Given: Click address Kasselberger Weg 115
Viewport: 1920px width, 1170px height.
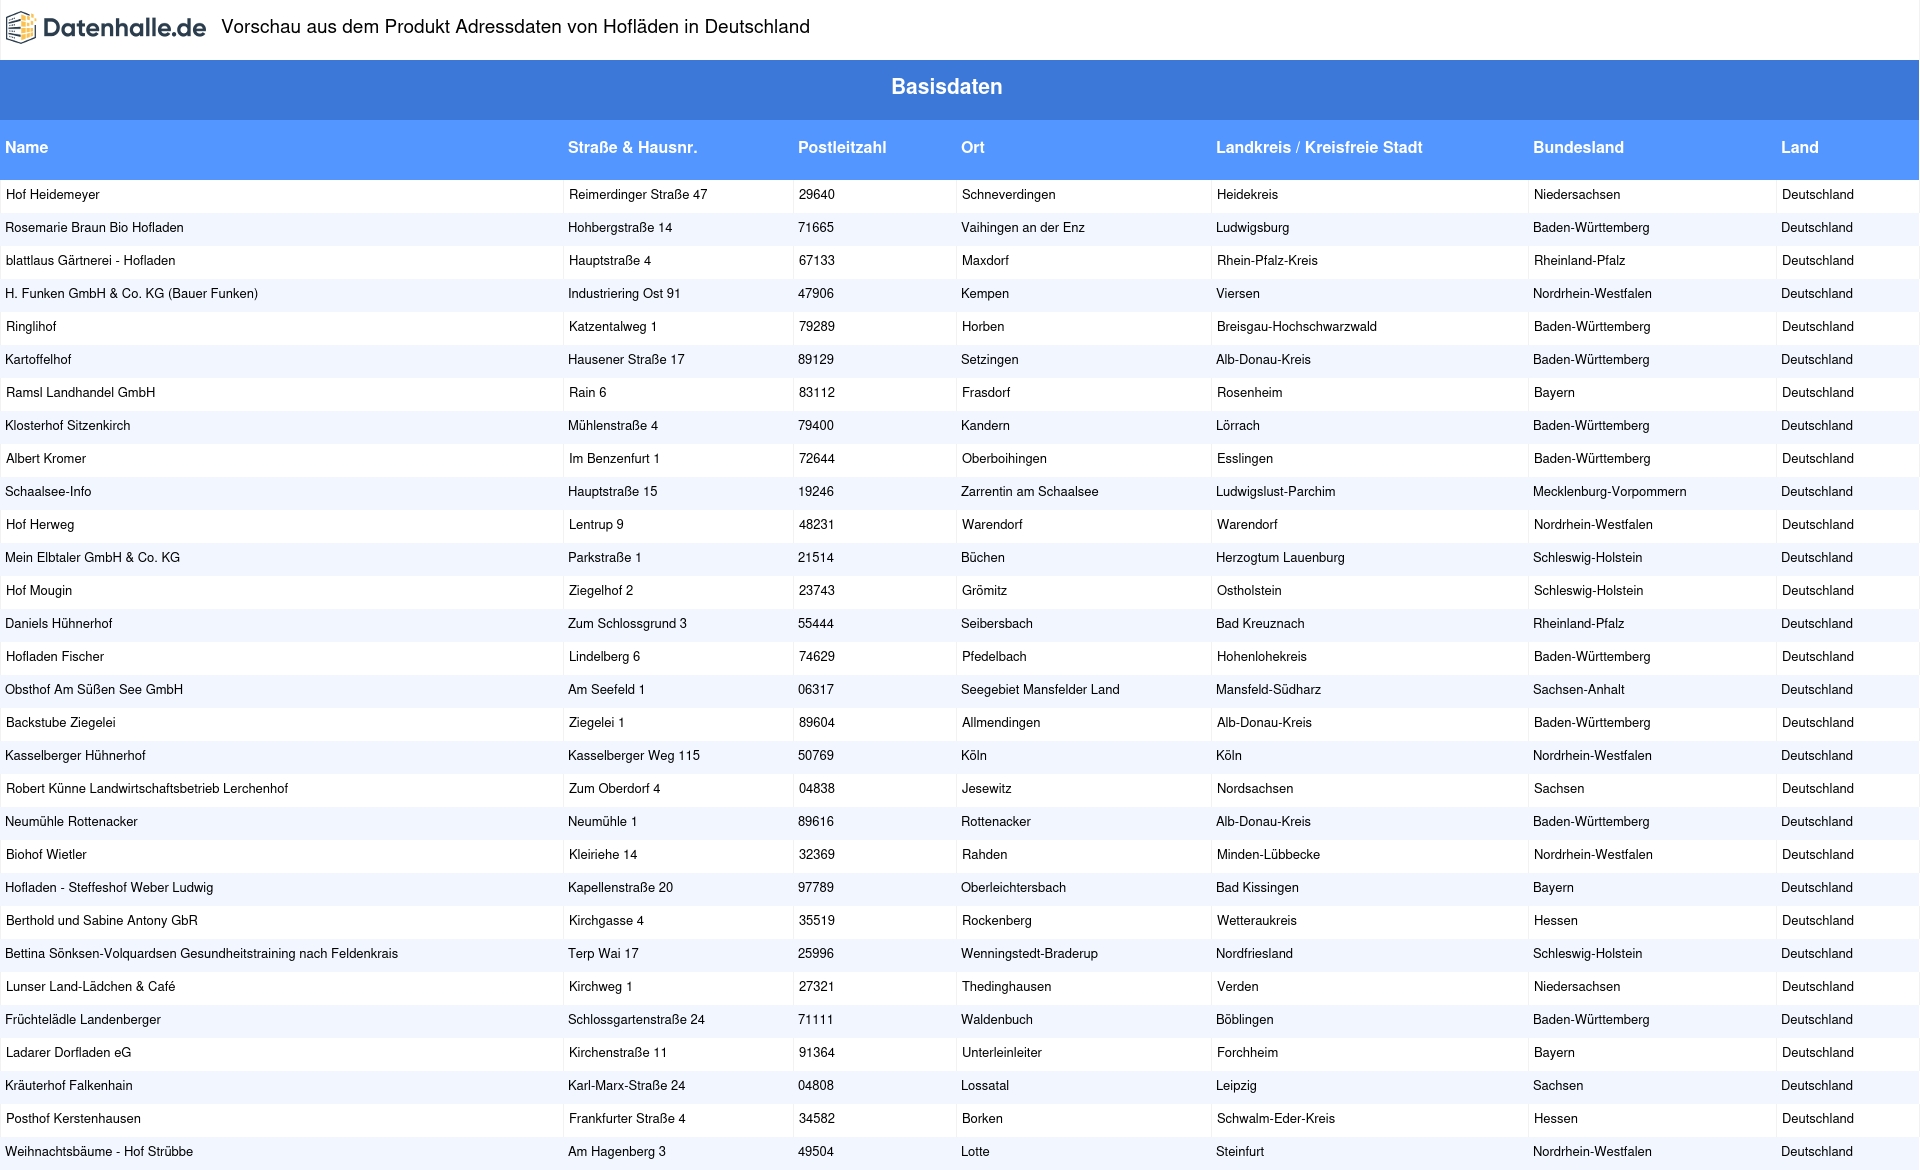Looking at the screenshot, I should (634, 756).
